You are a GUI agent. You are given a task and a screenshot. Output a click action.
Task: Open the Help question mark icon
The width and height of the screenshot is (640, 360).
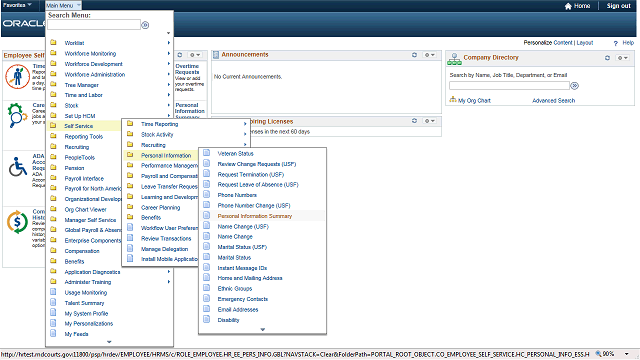616,43
